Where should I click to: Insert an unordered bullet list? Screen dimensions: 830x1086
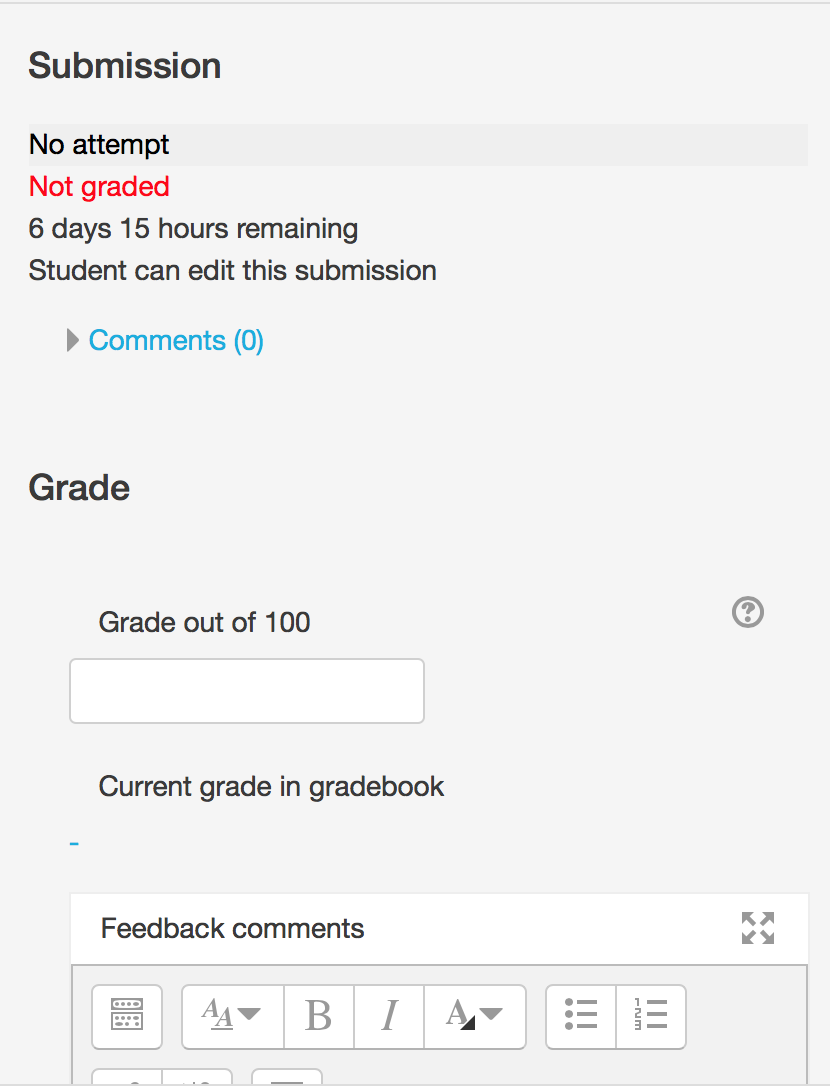point(581,1016)
